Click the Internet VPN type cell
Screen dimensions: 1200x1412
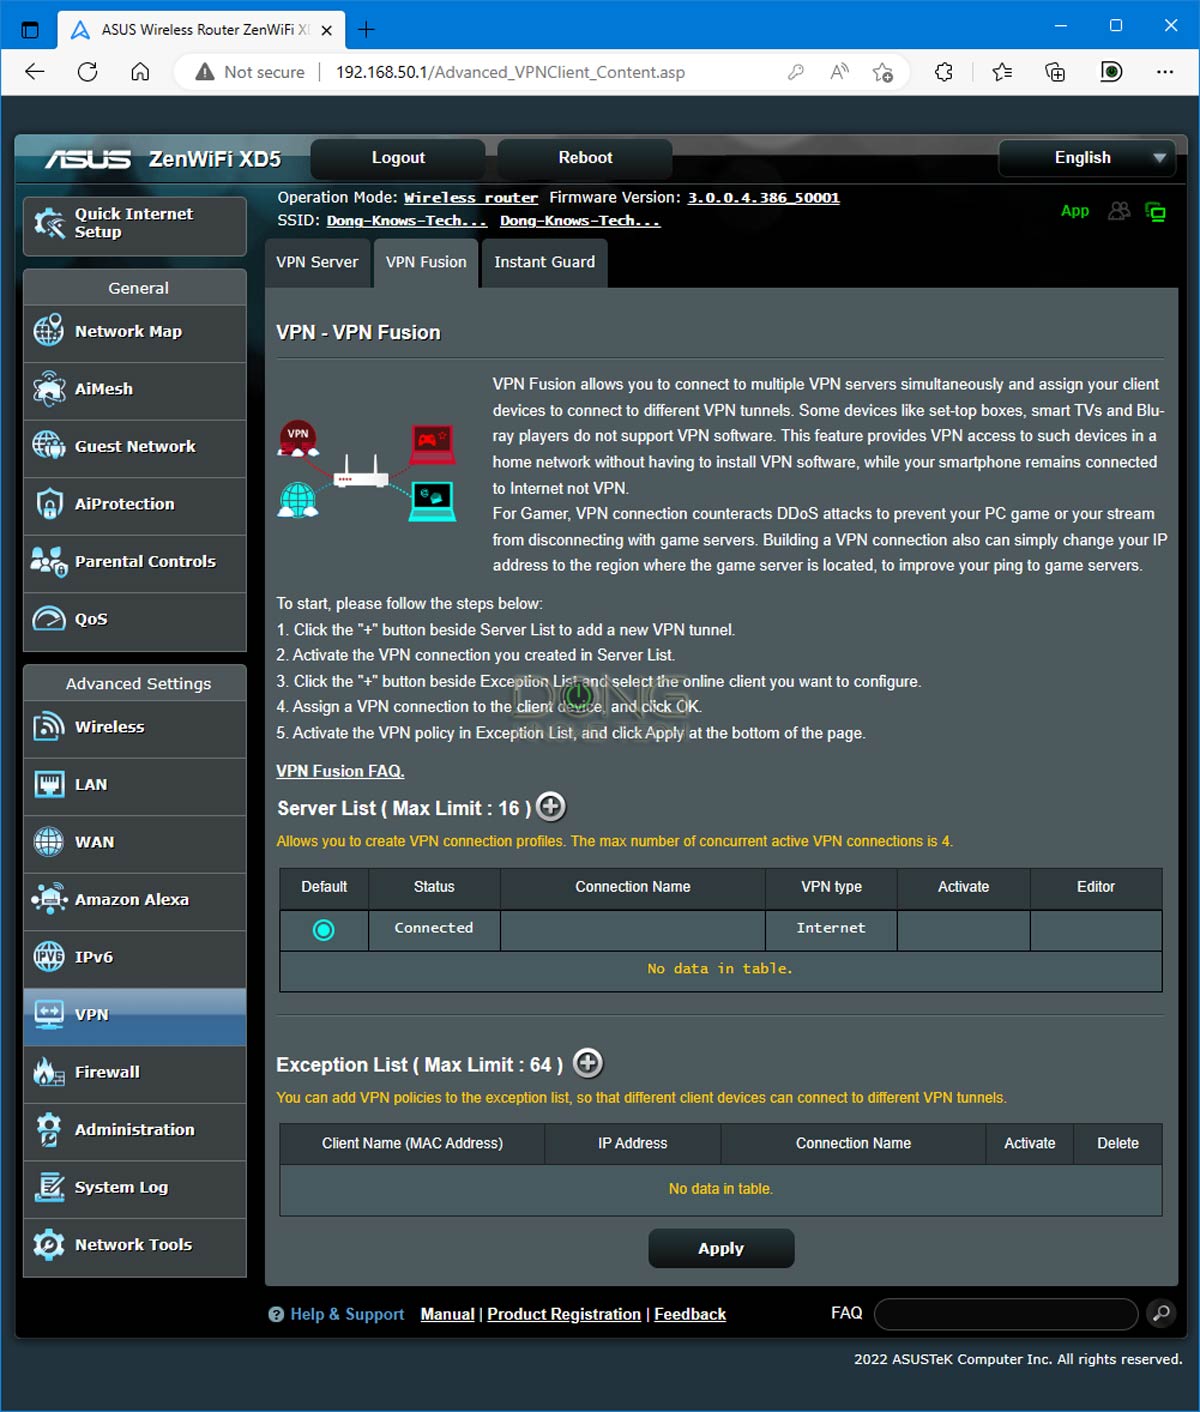831,928
